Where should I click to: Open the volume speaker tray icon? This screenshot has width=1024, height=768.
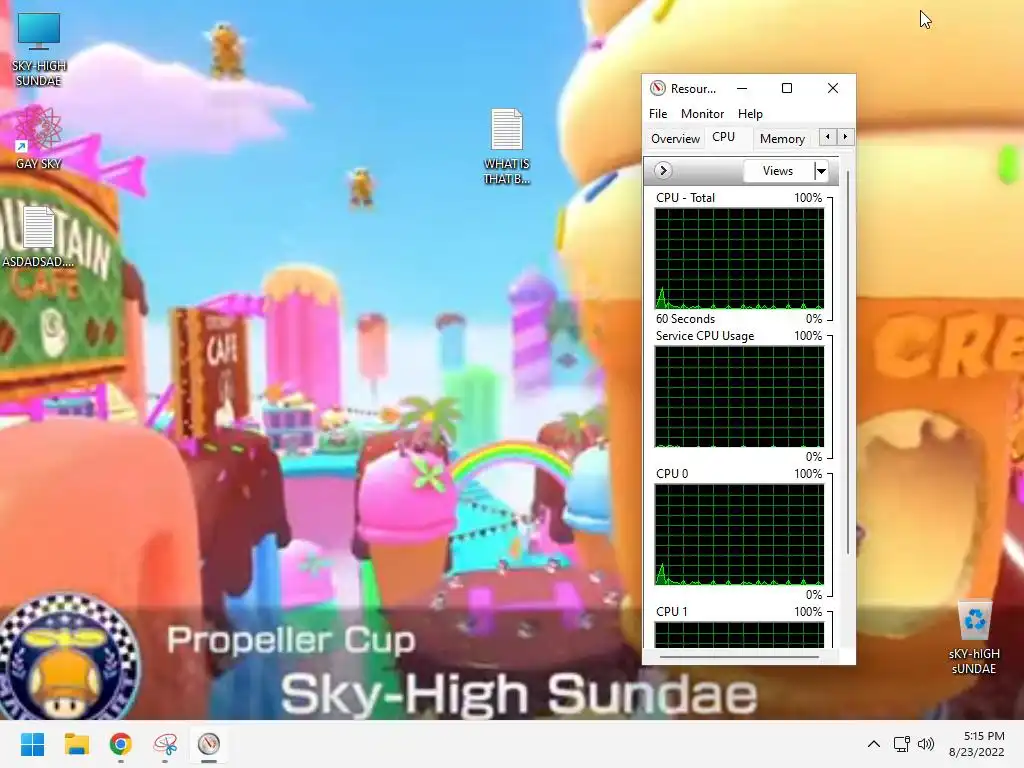point(925,744)
